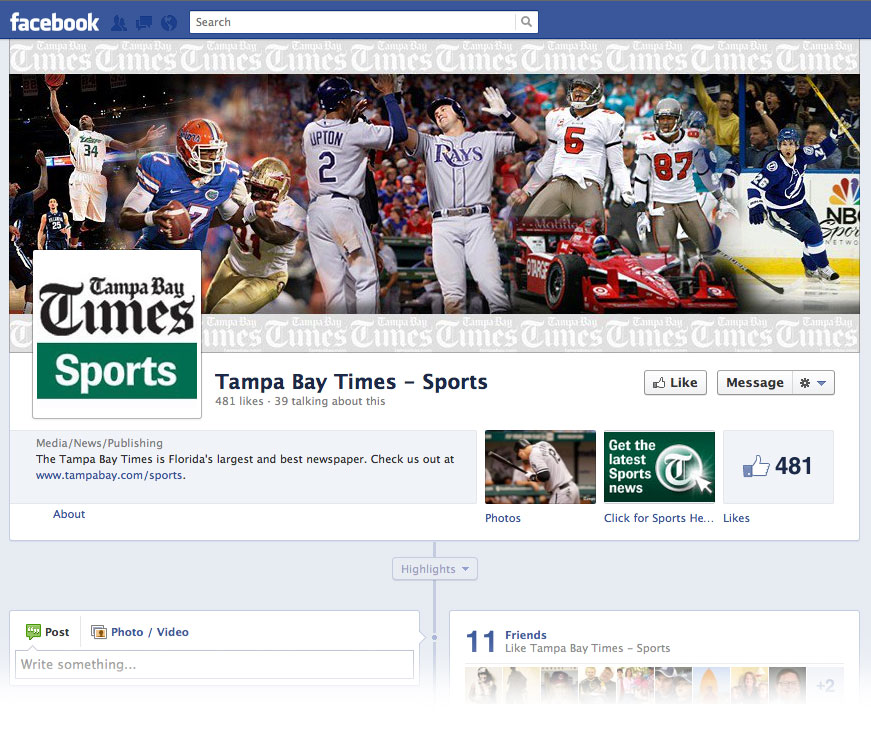Click 'Like Tampa Bay Times – Sports' text
This screenshot has height=739, width=871.
point(587,648)
